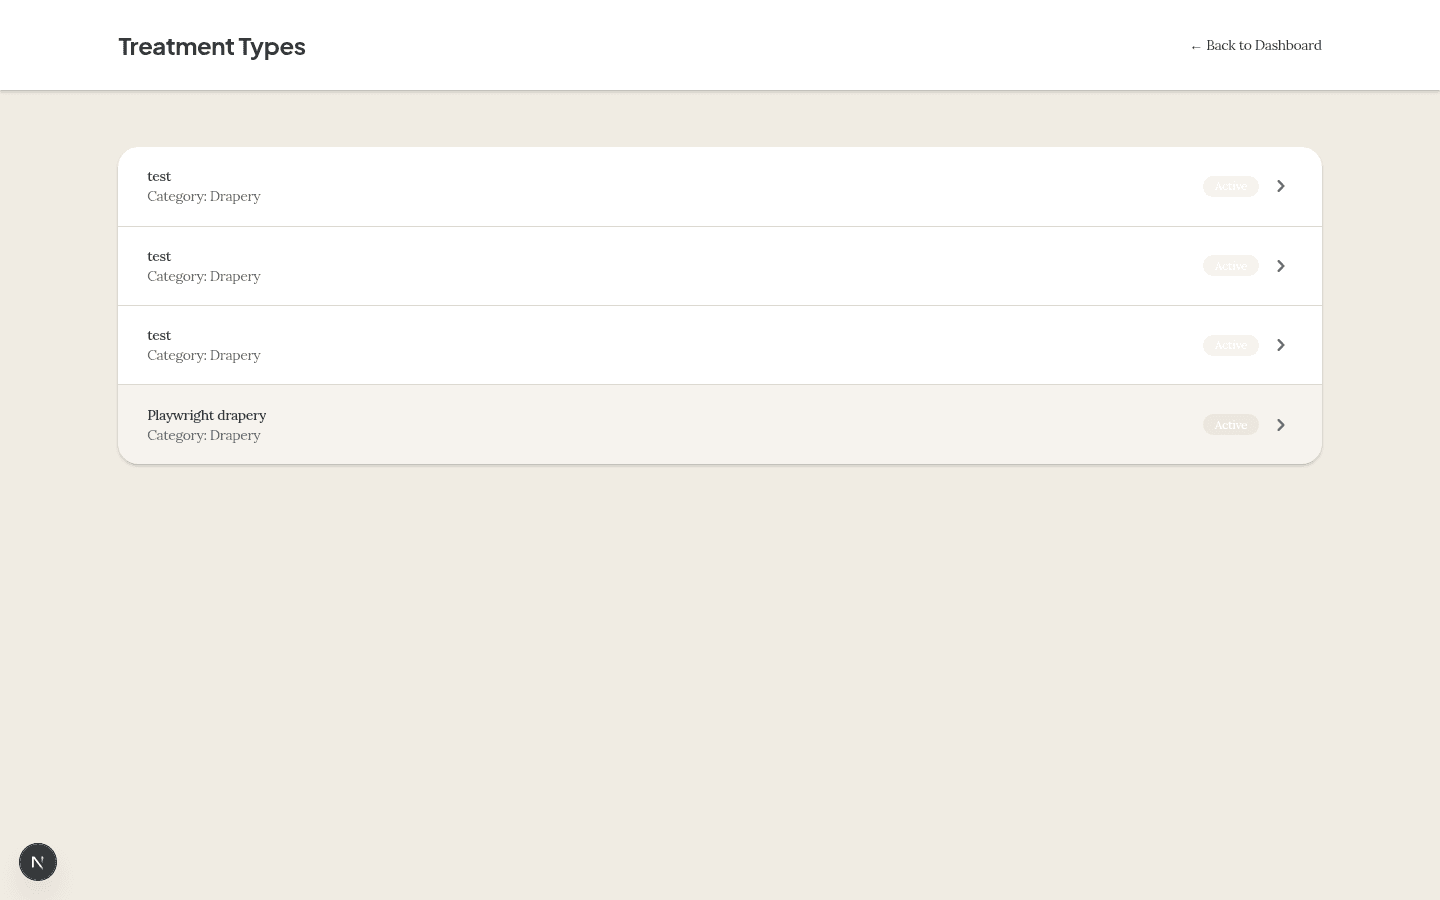Click the Active status on the third test row
1440x900 pixels.
(x=1230, y=345)
